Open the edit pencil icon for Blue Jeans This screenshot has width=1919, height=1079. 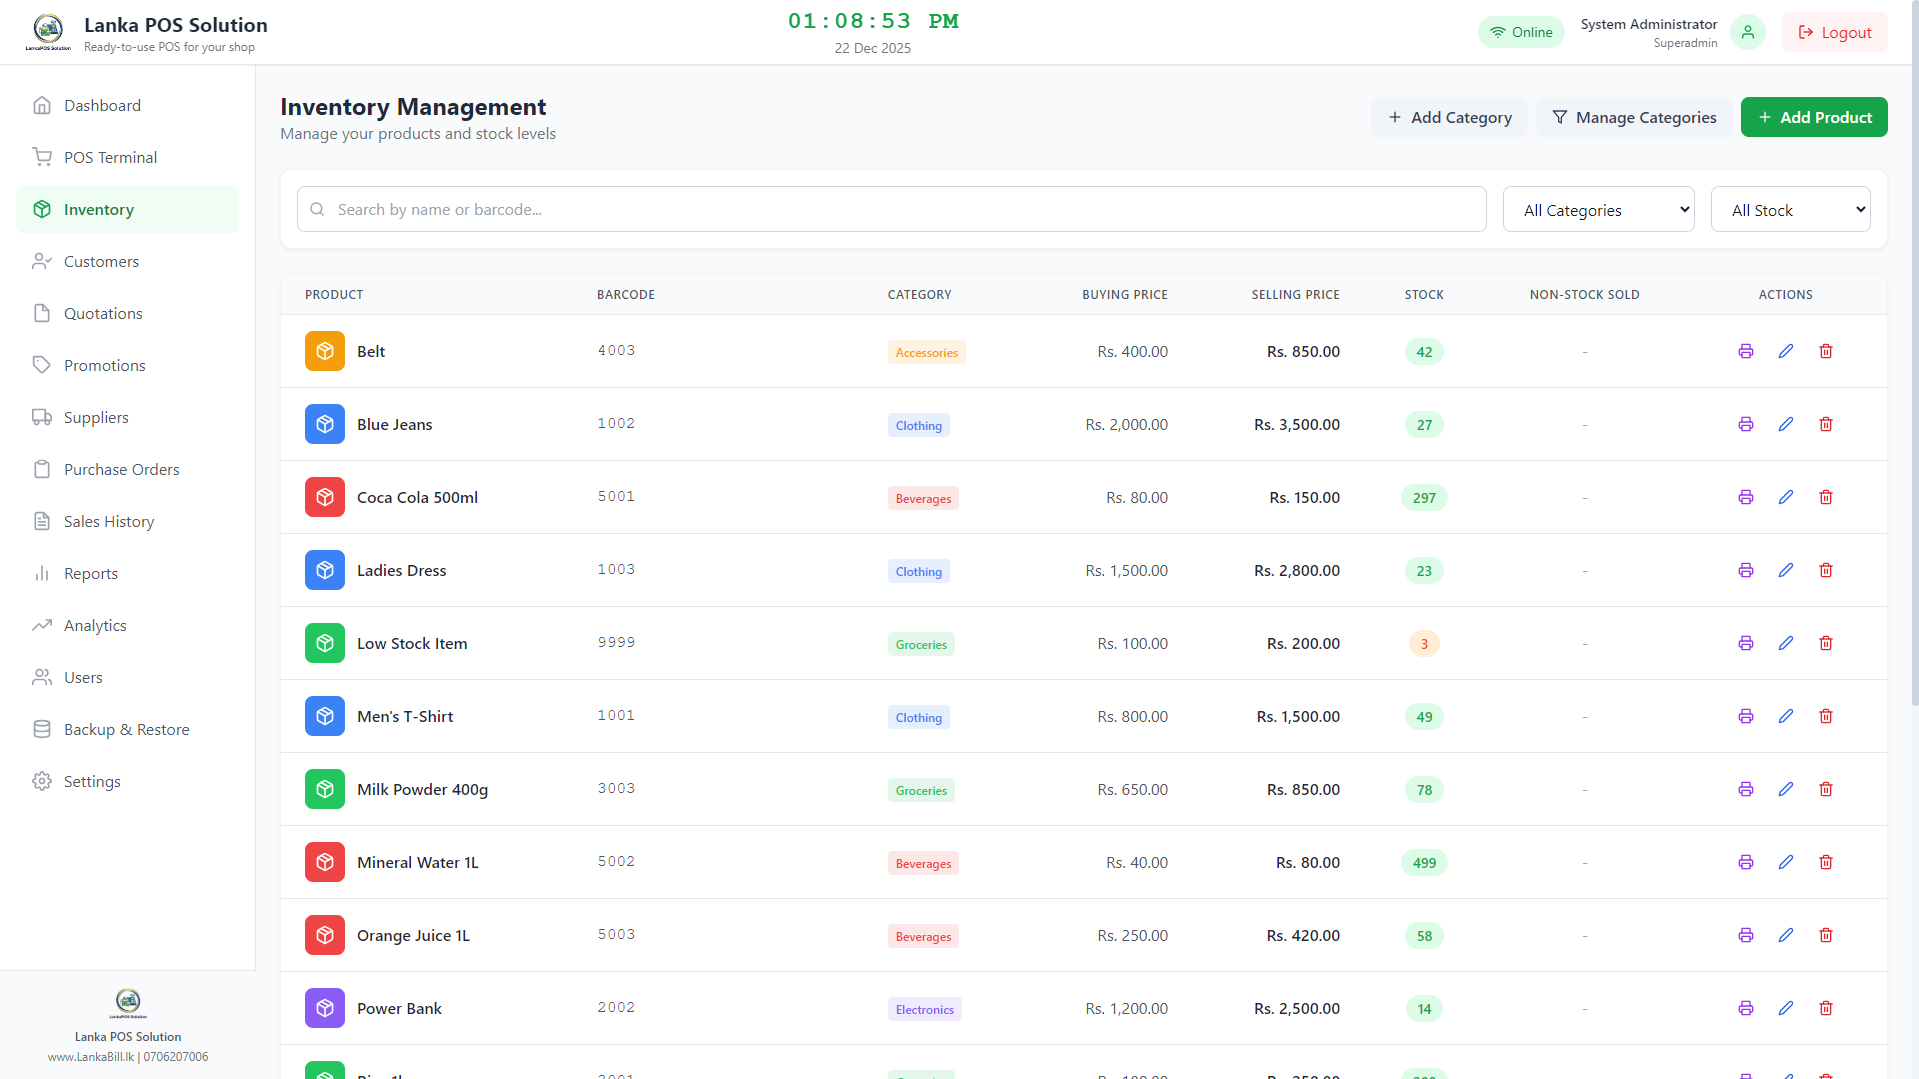pyautogui.click(x=1786, y=424)
